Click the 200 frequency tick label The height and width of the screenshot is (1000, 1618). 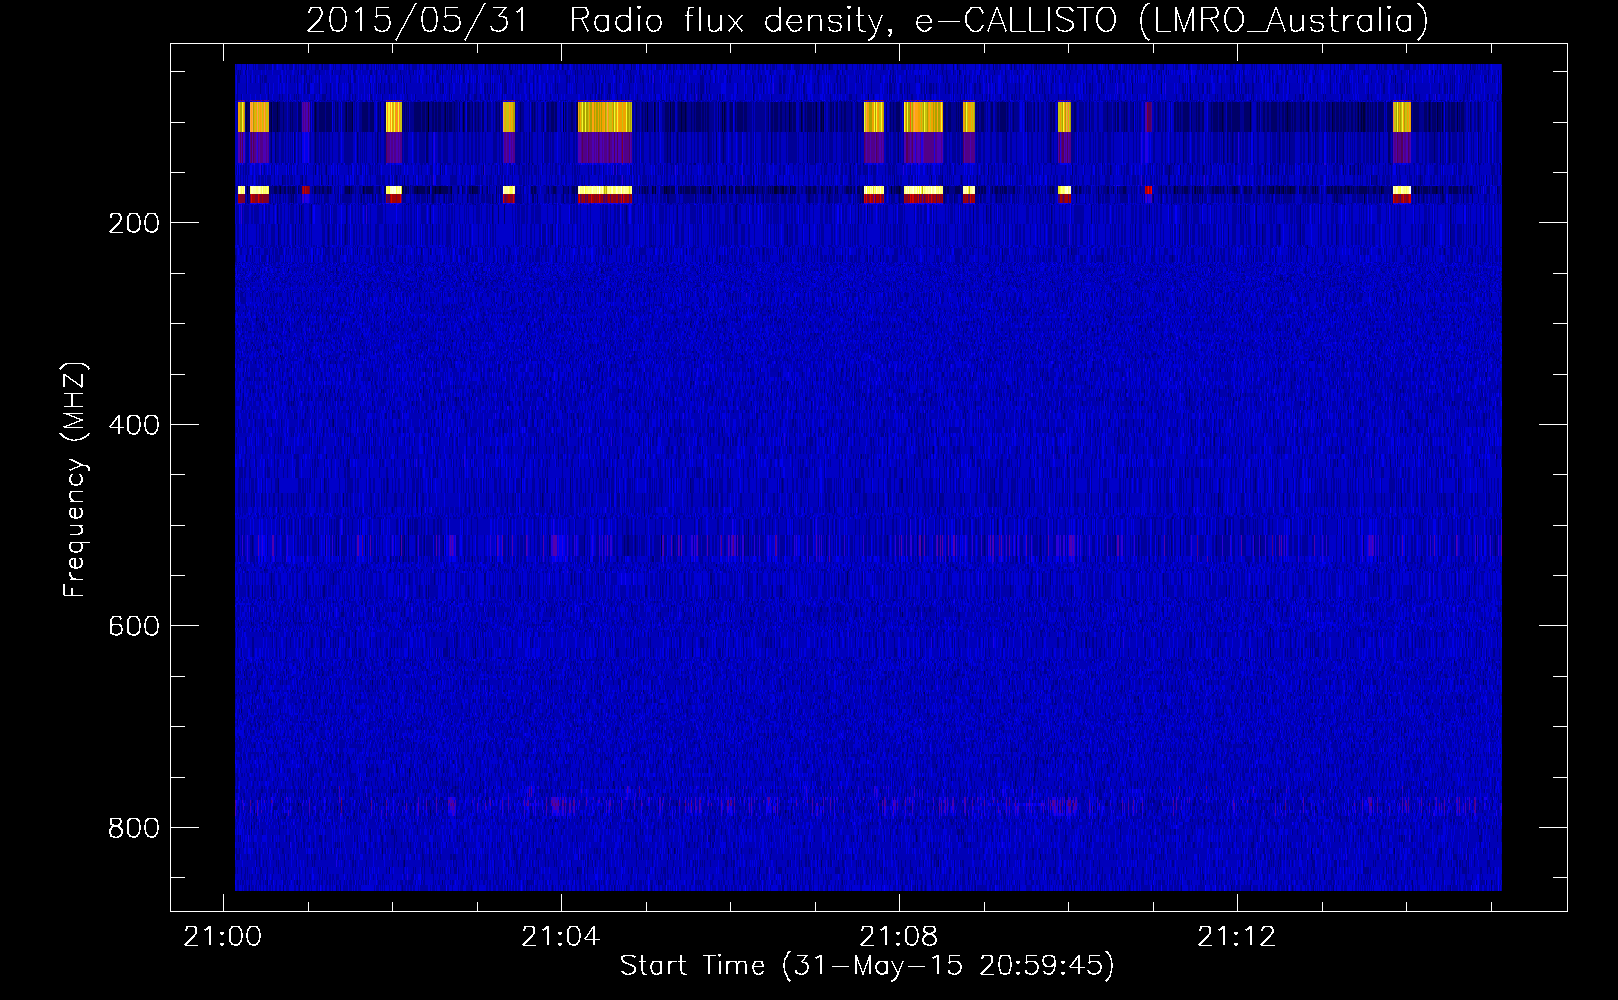click(x=134, y=223)
